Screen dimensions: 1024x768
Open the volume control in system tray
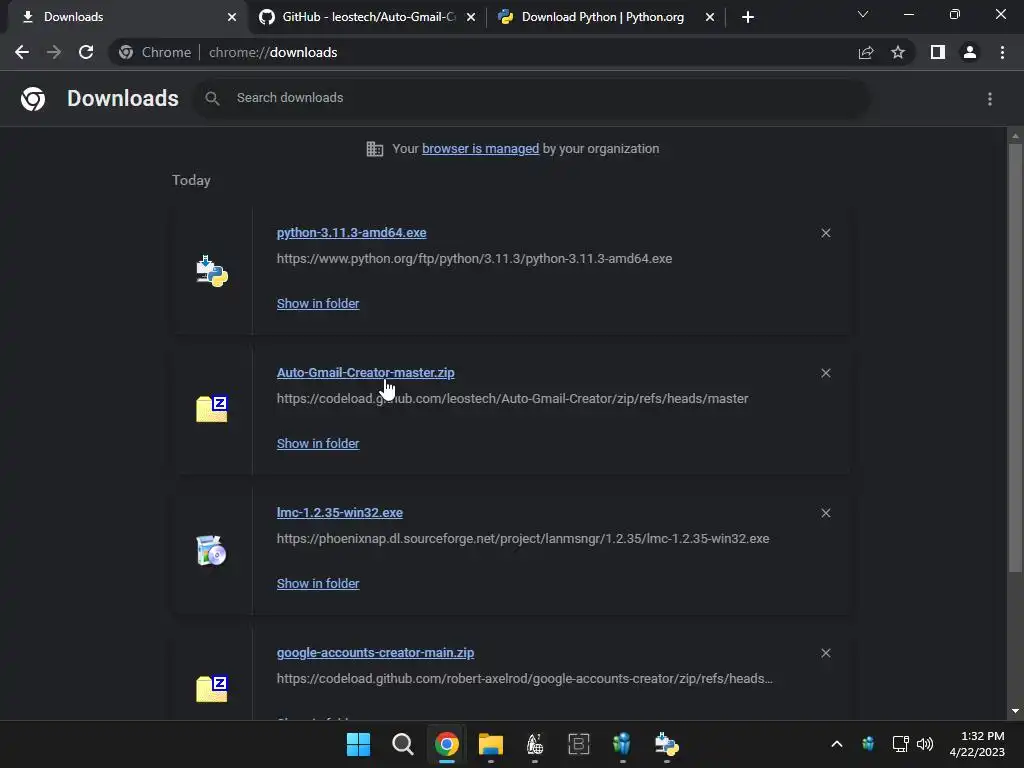point(925,744)
